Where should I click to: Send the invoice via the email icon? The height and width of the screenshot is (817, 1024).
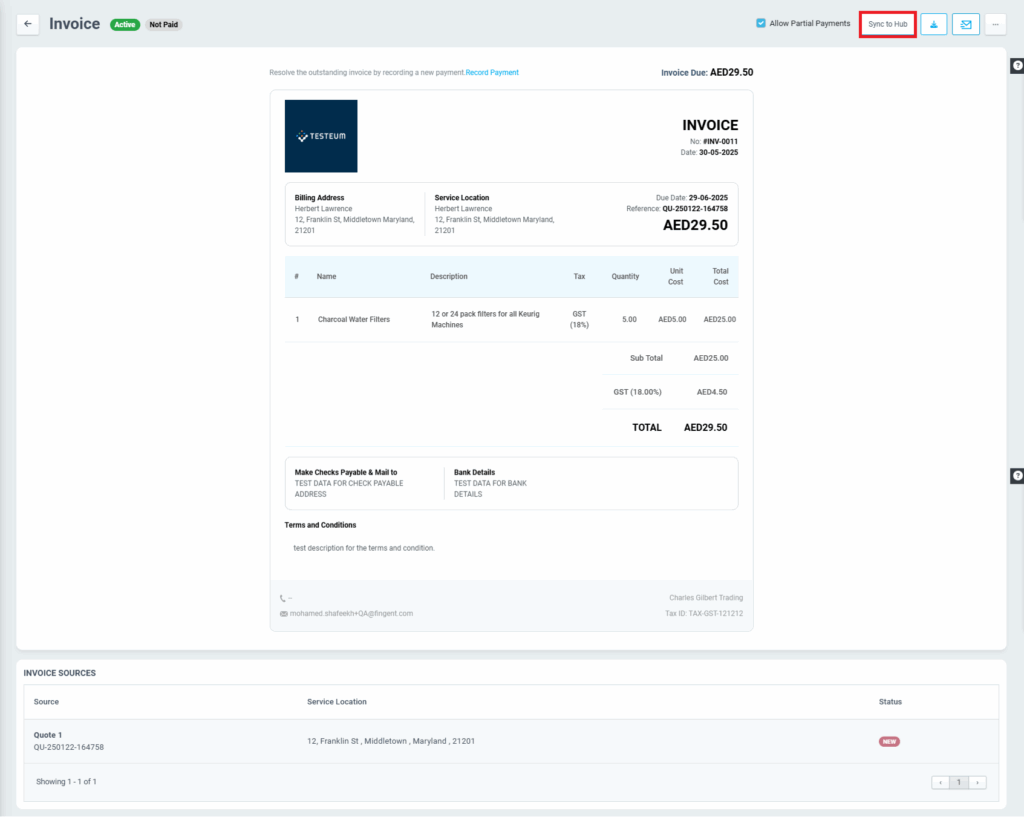click(x=965, y=24)
